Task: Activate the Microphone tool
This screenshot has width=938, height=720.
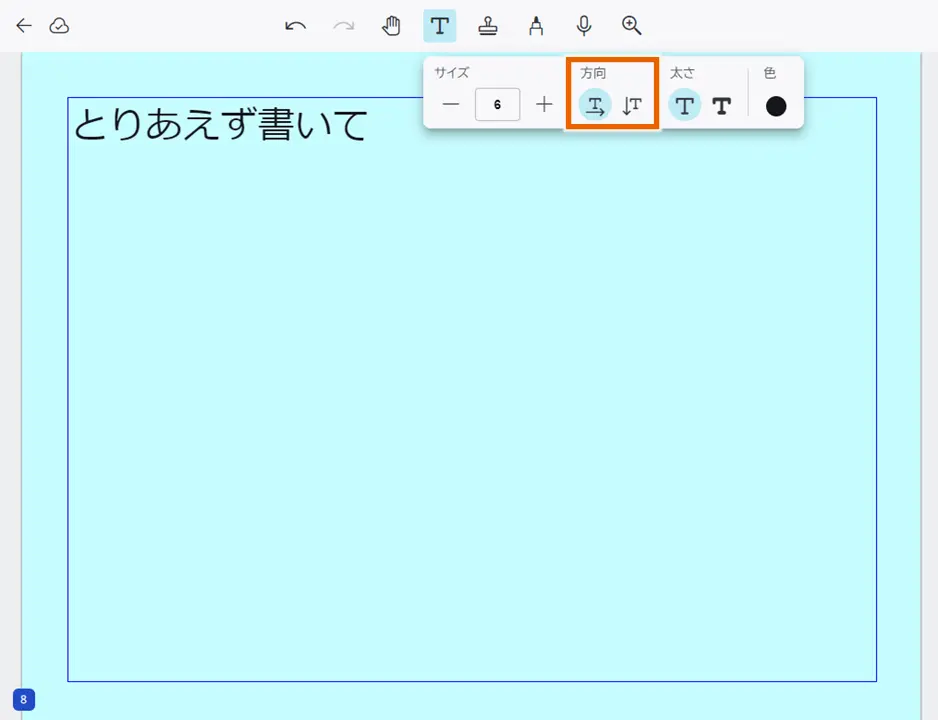Action: point(584,26)
